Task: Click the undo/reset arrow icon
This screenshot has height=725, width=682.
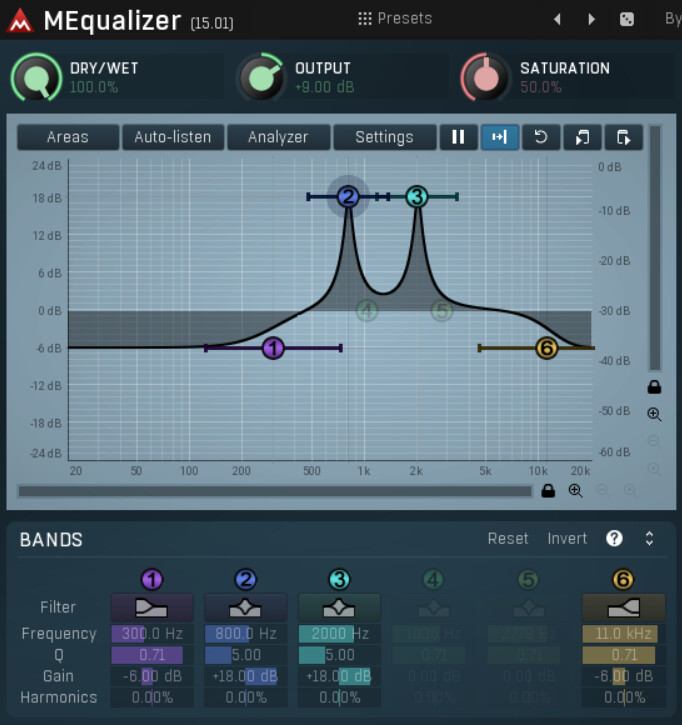Action: click(541, 137)
